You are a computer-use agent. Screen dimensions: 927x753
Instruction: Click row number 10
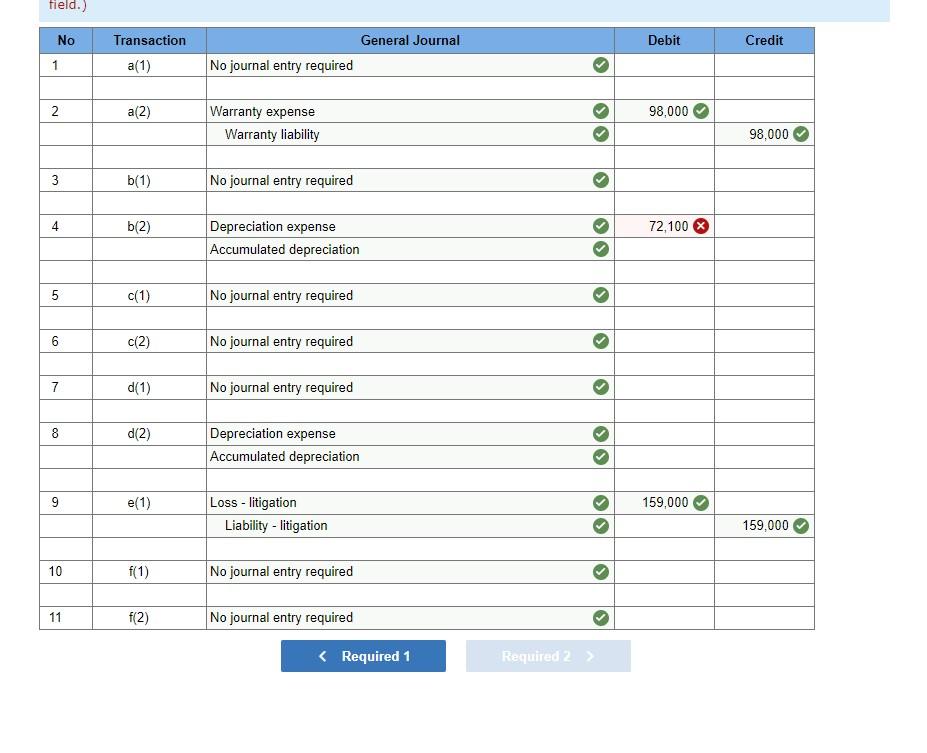point(55,572)
